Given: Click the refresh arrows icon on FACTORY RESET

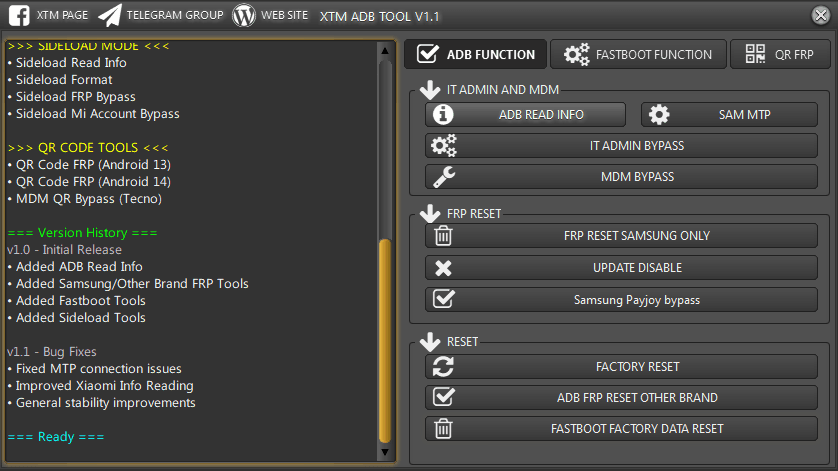Looking at the screenshot, I should click(443, 367).
